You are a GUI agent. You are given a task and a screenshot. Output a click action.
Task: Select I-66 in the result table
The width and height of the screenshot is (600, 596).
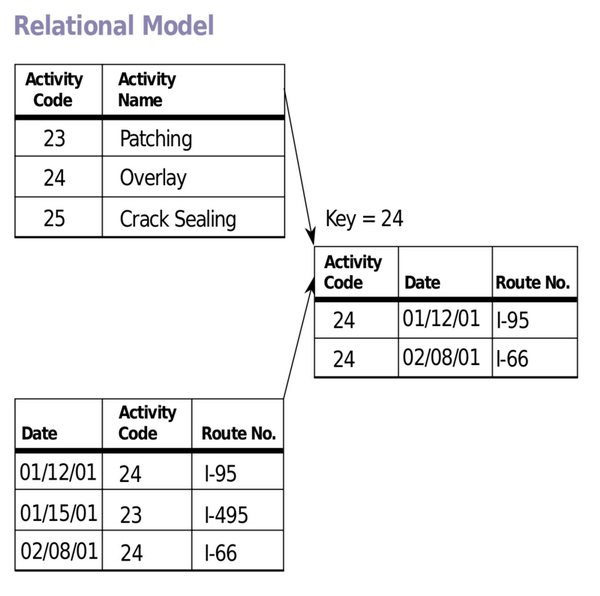click(x=512, y=359)
